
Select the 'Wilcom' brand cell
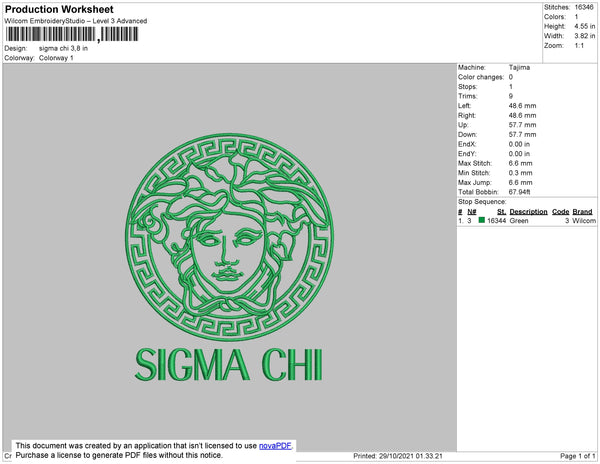click(584, 221)
